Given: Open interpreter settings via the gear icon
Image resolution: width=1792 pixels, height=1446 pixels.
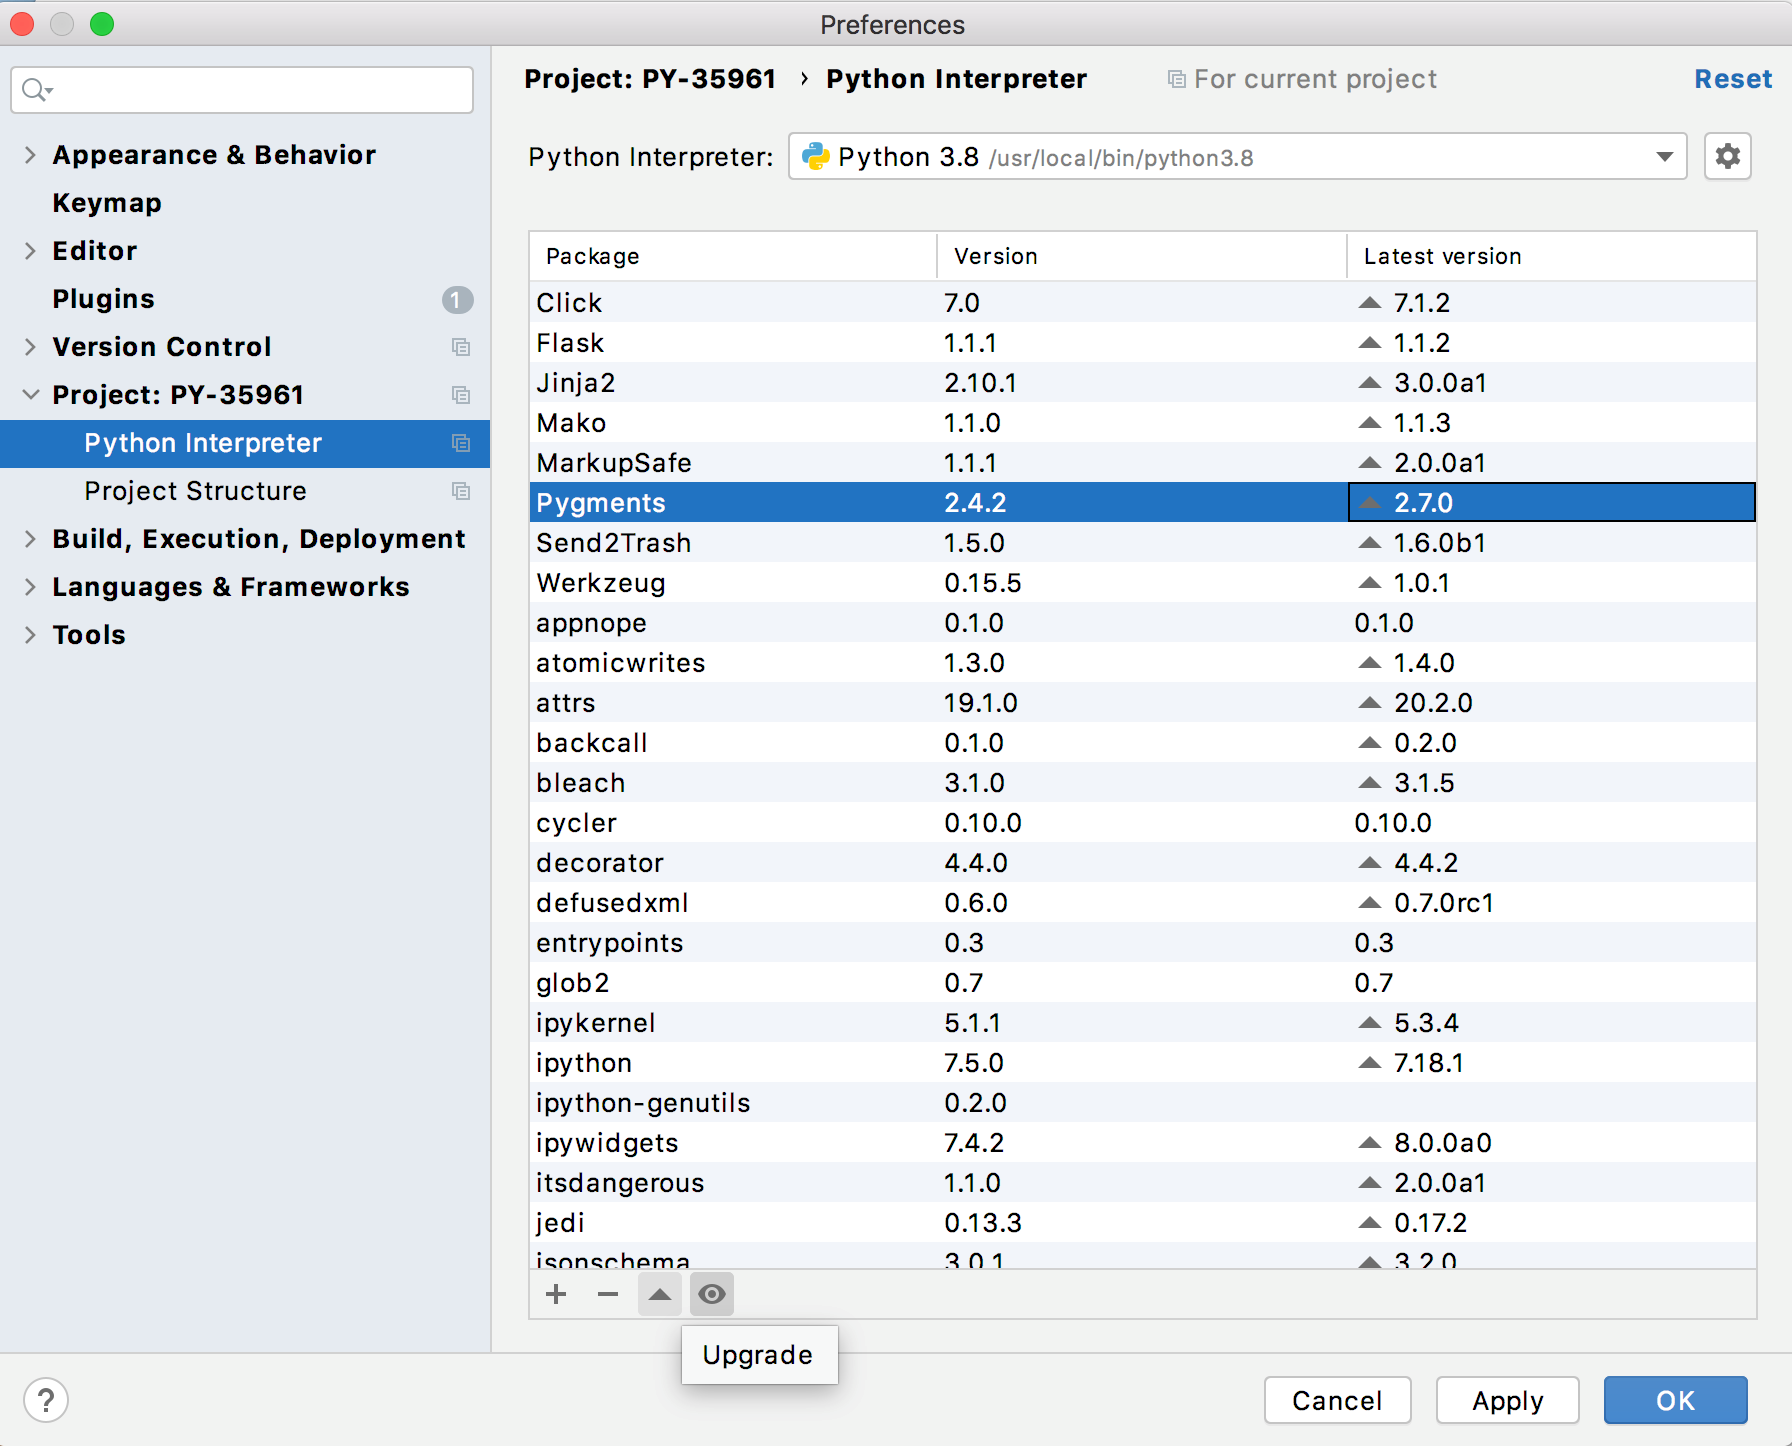Looking at the screenshot, I should [1727, 156].
